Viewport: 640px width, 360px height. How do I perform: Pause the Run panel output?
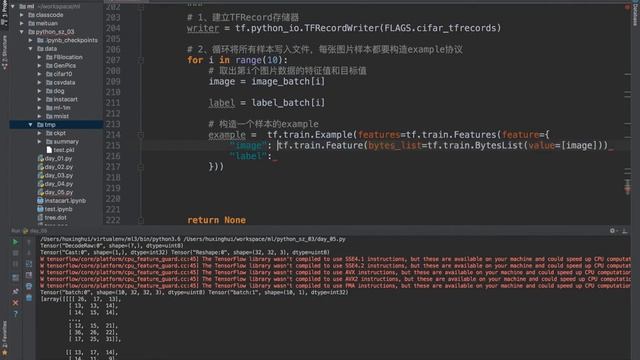[x=15, y=264]
